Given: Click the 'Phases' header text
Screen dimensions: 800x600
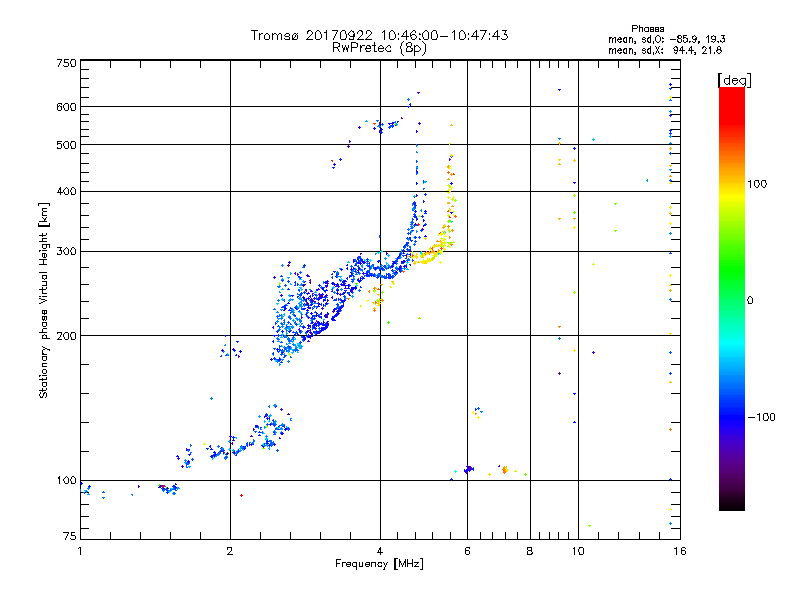Looking at the screenshot, I should point(647,29).
